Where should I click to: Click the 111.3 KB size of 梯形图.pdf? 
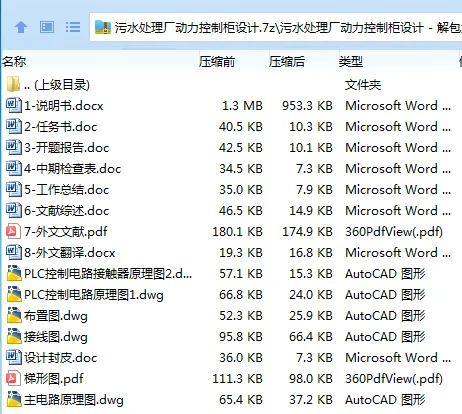click(x=238, y=379)
